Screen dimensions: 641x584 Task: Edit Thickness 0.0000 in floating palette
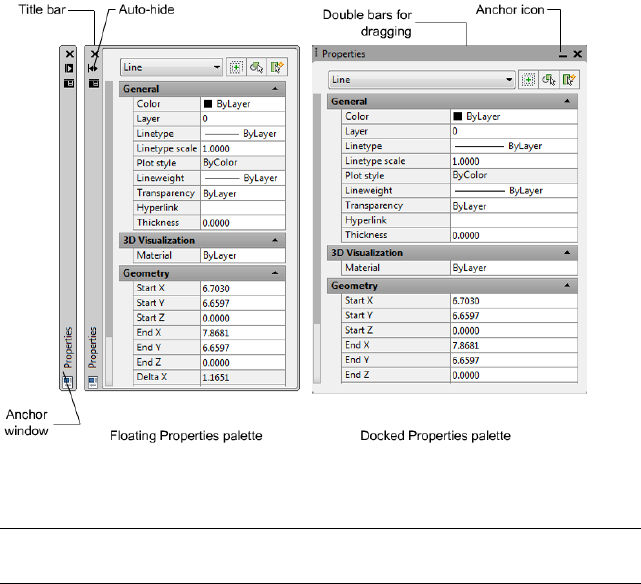[x=243, y=223]
